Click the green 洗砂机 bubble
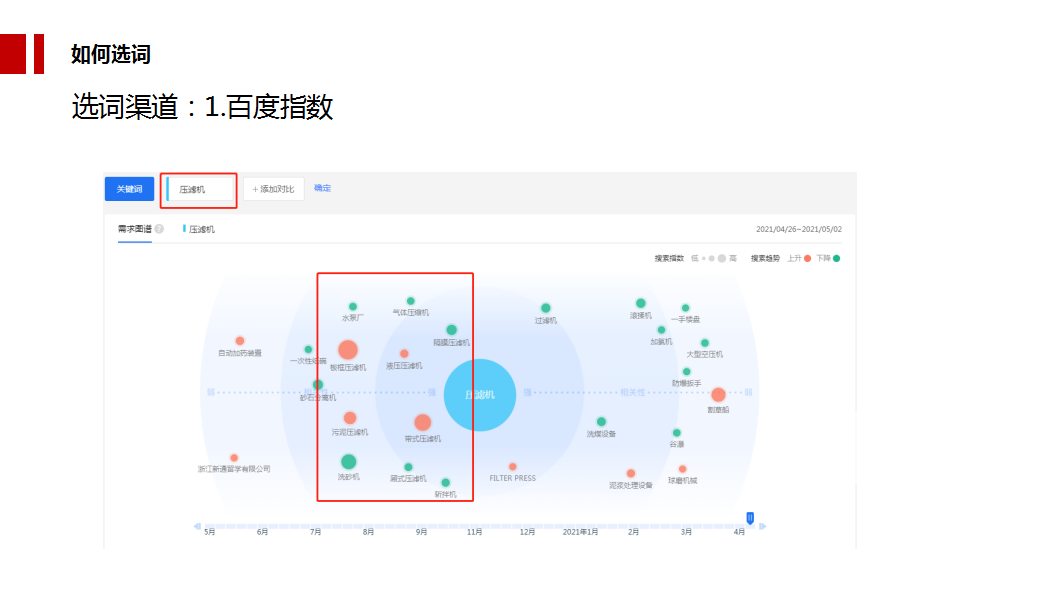 point(348,462)
